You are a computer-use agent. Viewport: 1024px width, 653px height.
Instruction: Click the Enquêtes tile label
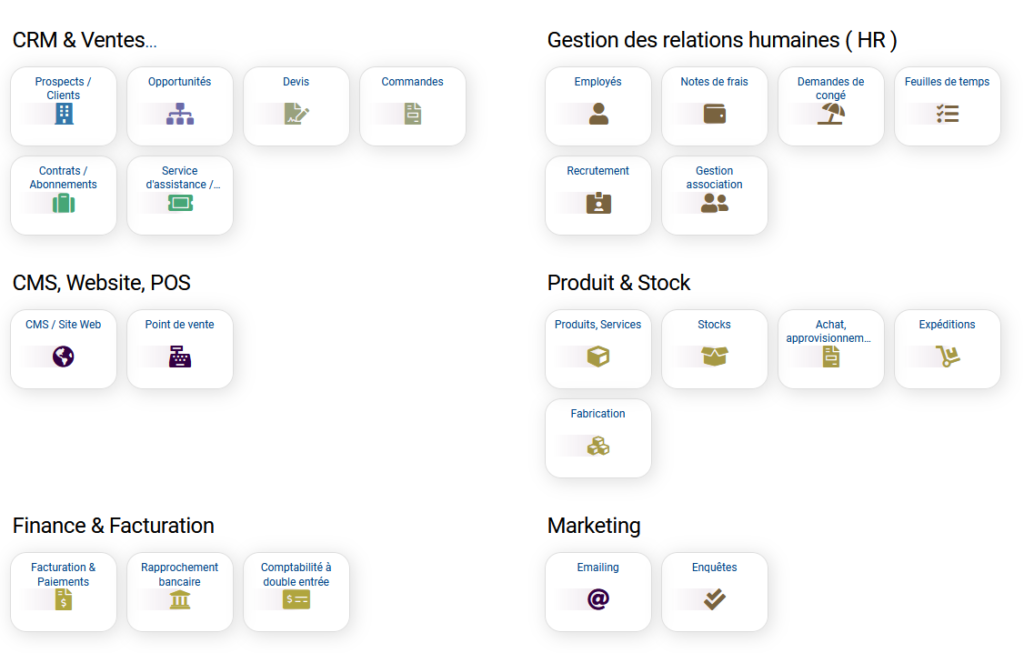coord(714,567)
